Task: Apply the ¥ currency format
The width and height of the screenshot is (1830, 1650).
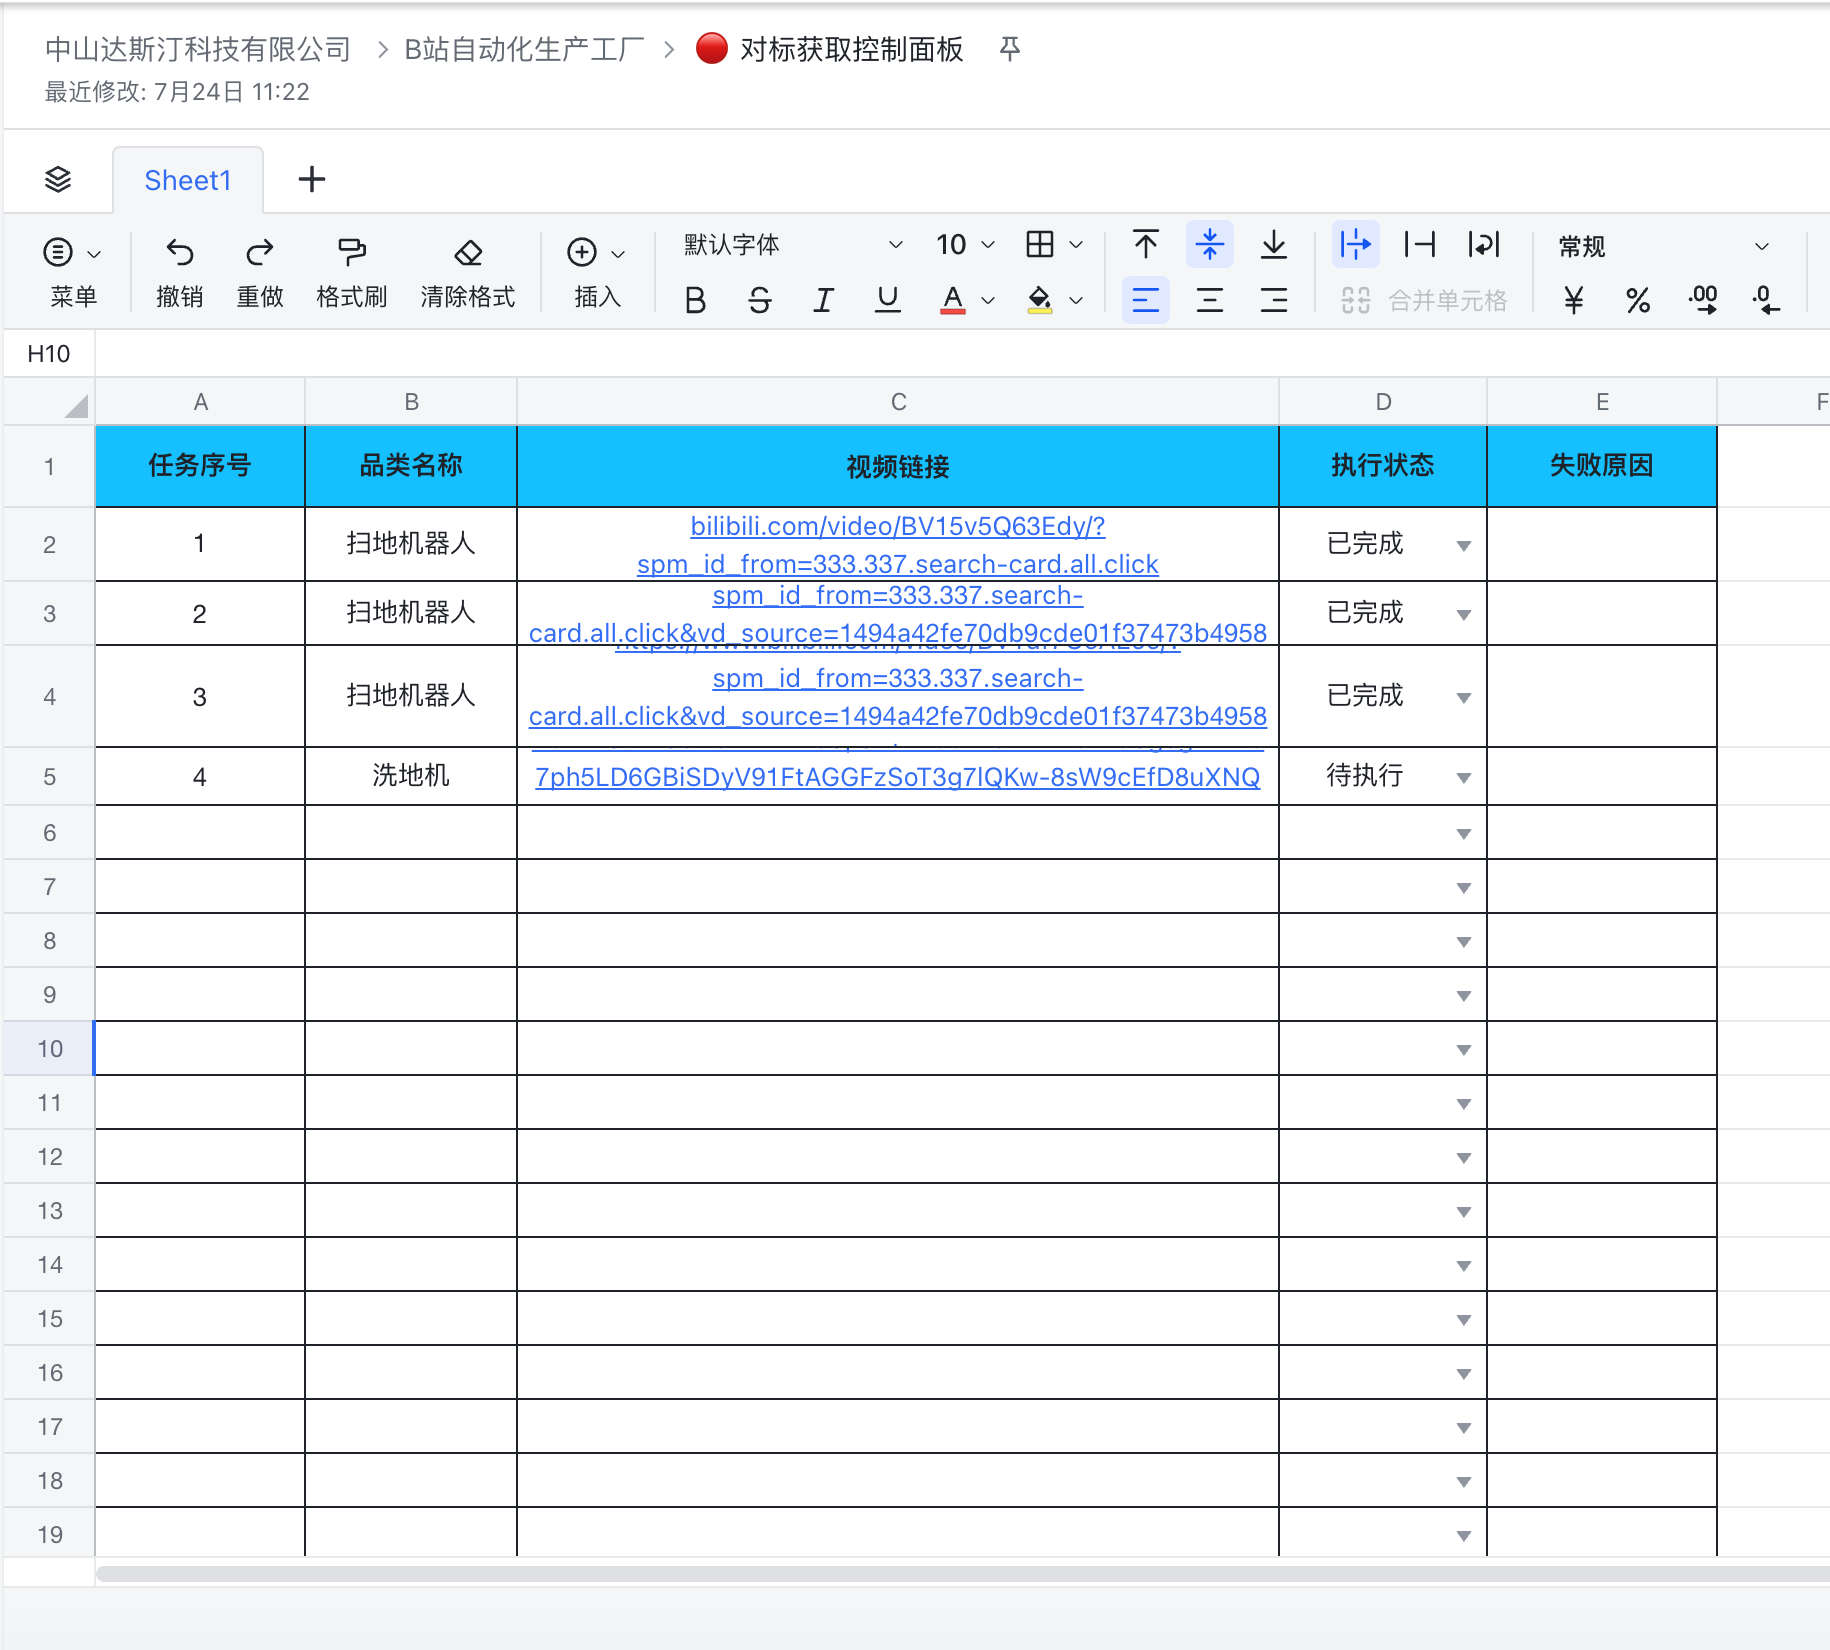Action: tap(1574, 300)
